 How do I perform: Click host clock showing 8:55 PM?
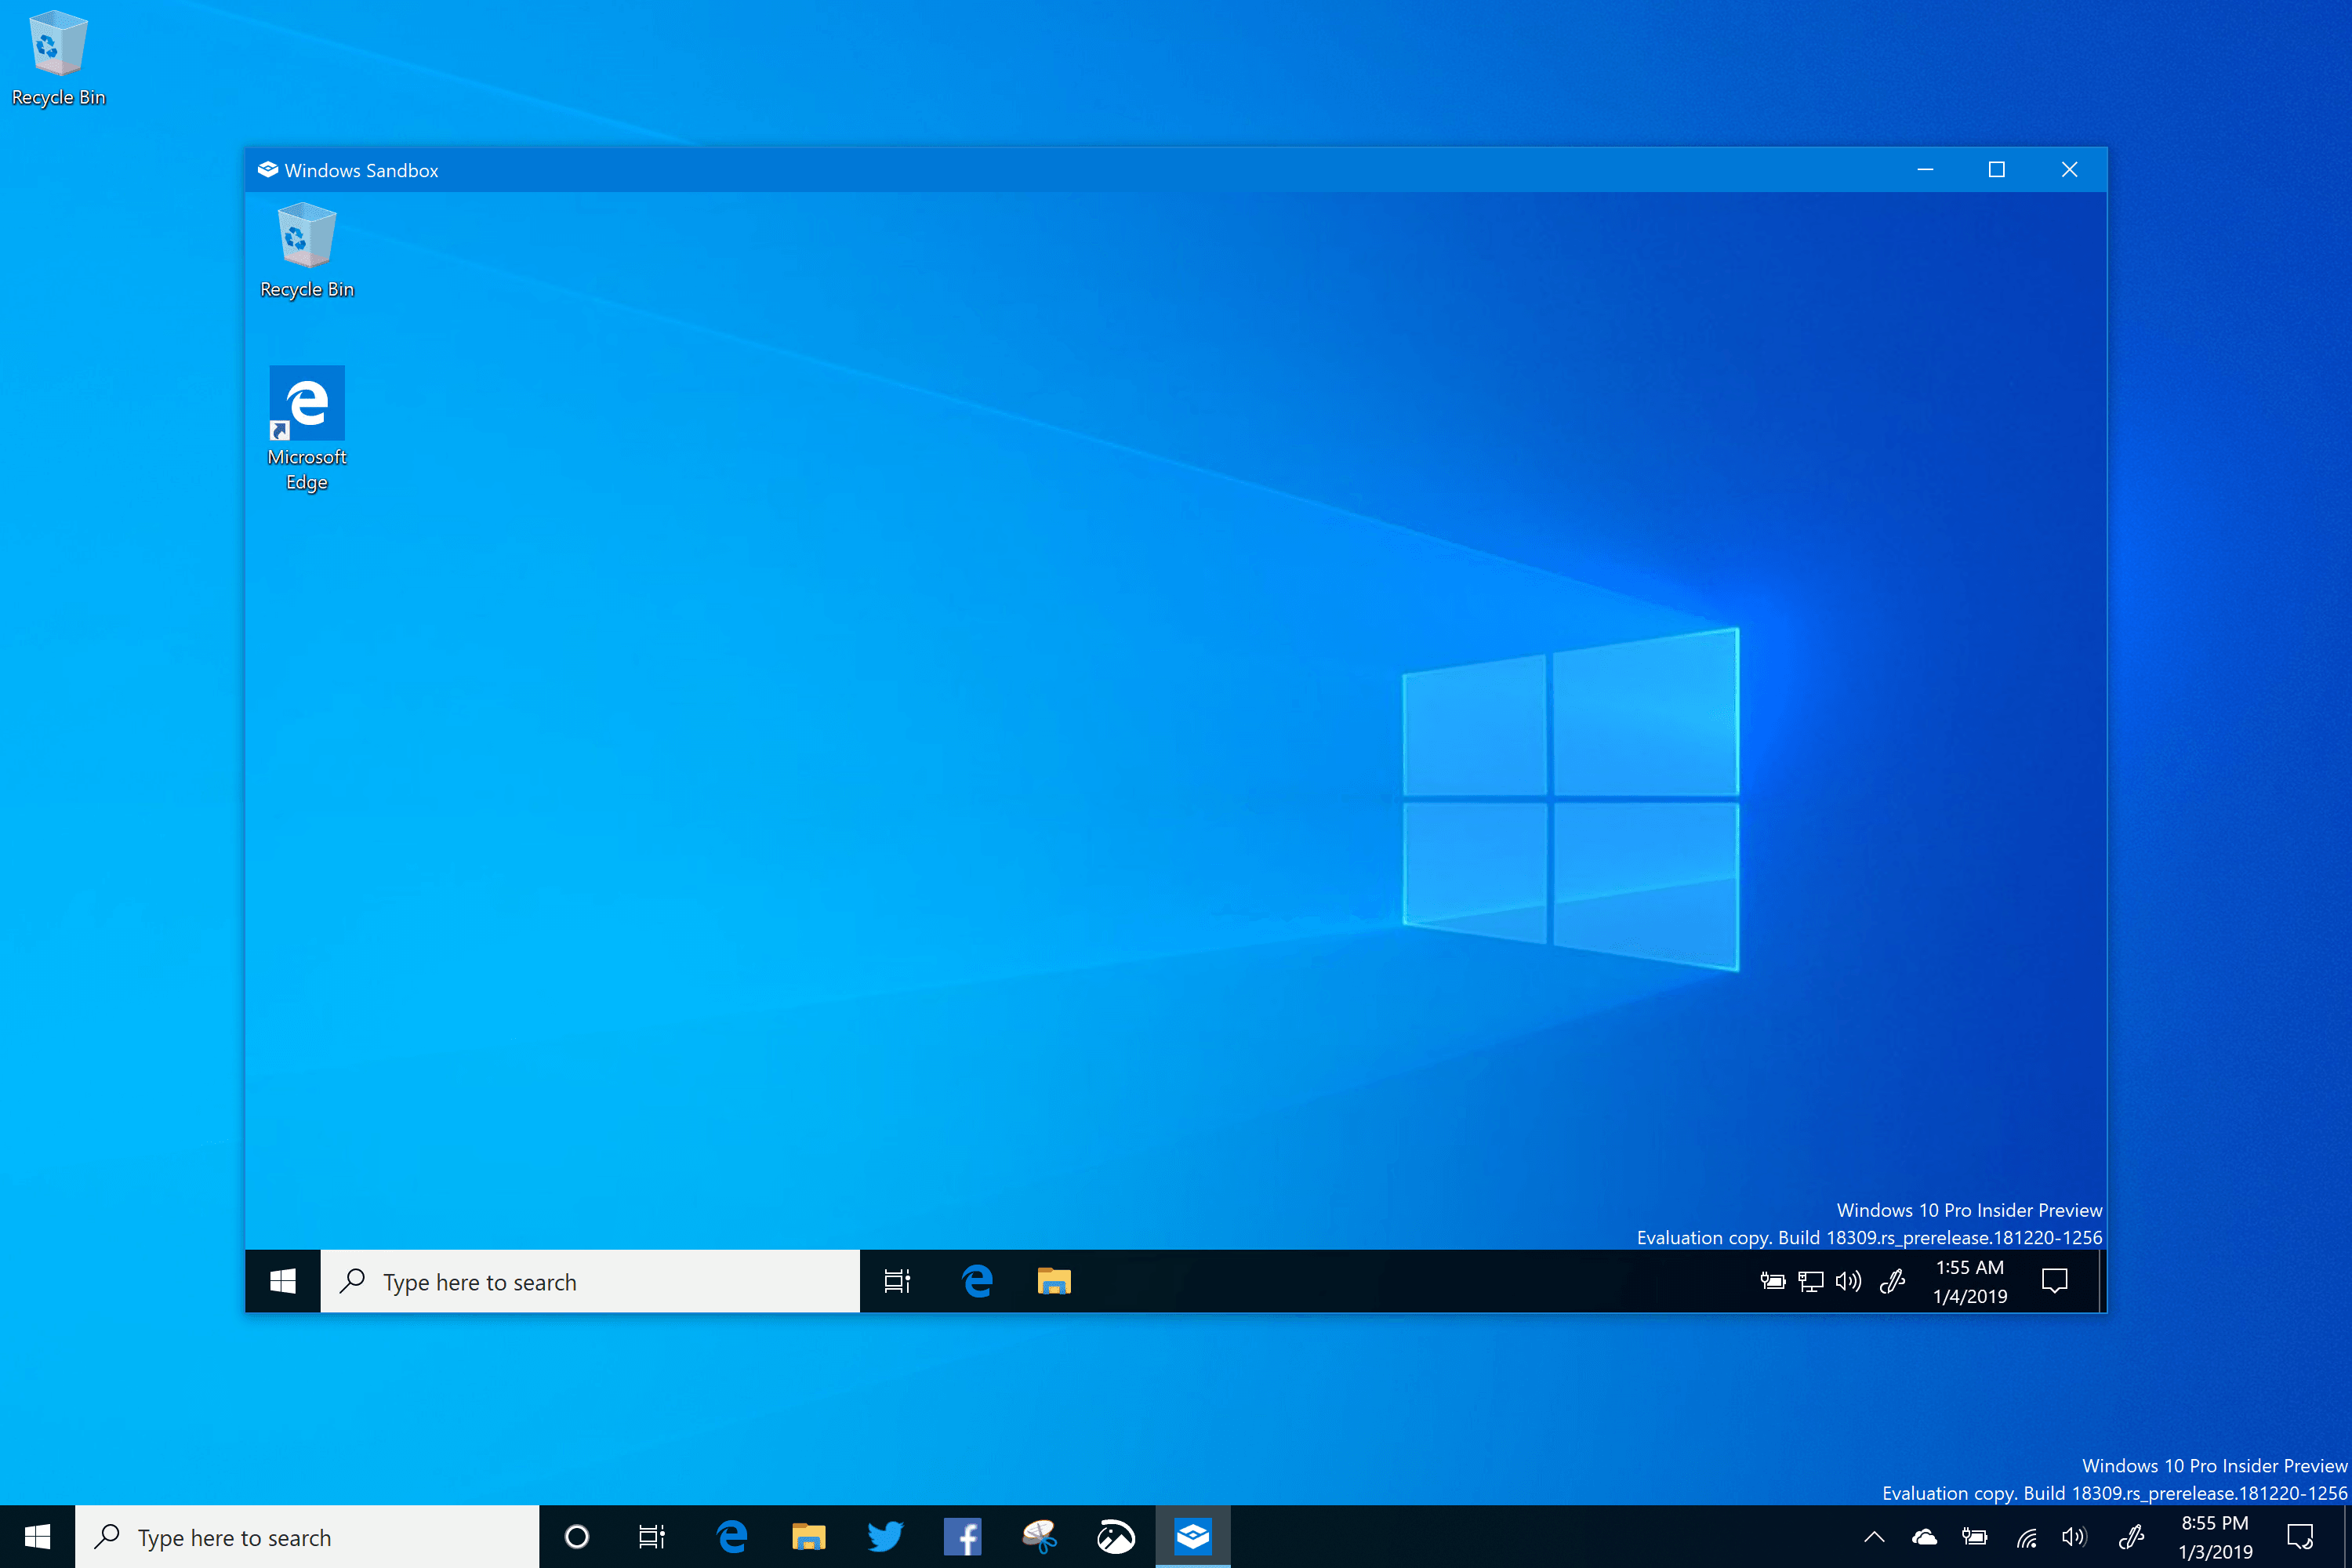[x=2215, y=1537]
